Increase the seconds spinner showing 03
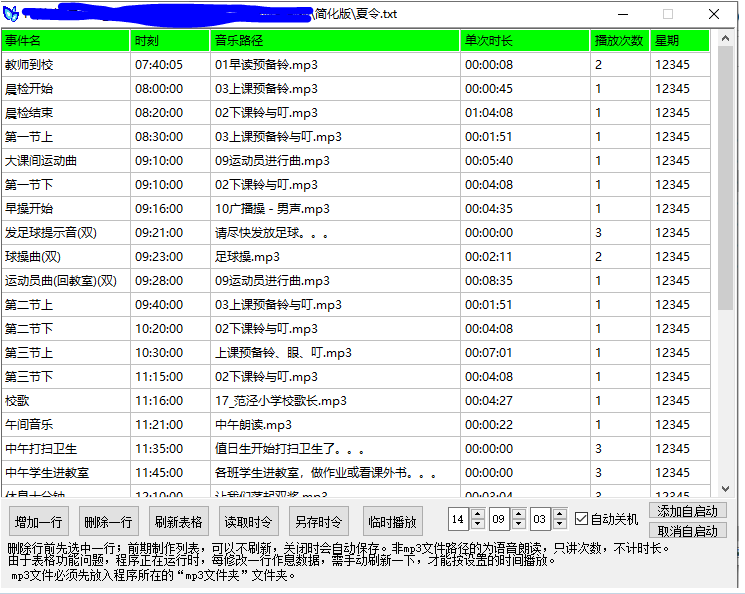This screenshot has width=745, height=594. click(561, 514)
